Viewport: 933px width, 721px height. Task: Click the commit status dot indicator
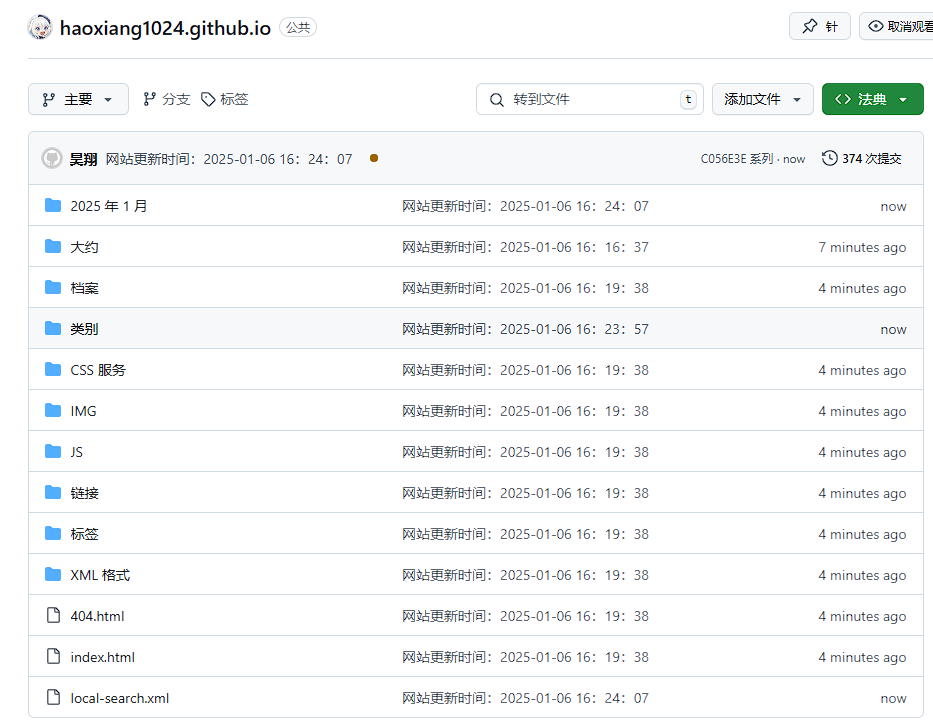pos(374,158)
